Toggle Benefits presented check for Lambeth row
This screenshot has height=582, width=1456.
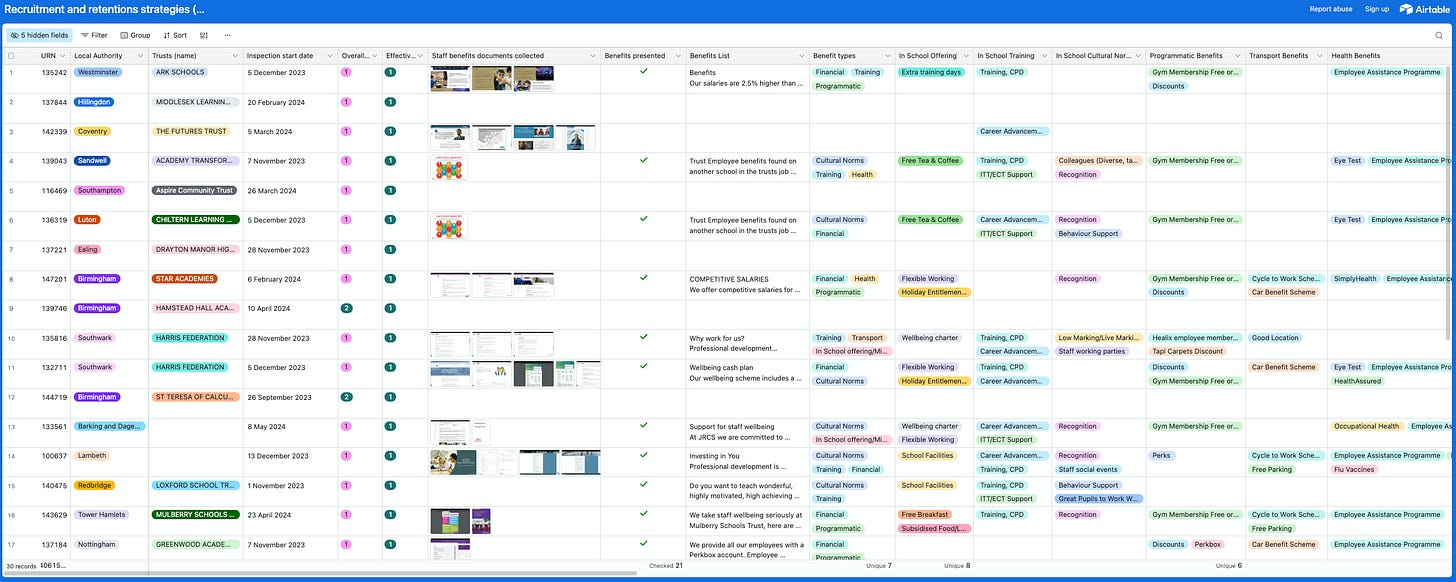(643, 455)
